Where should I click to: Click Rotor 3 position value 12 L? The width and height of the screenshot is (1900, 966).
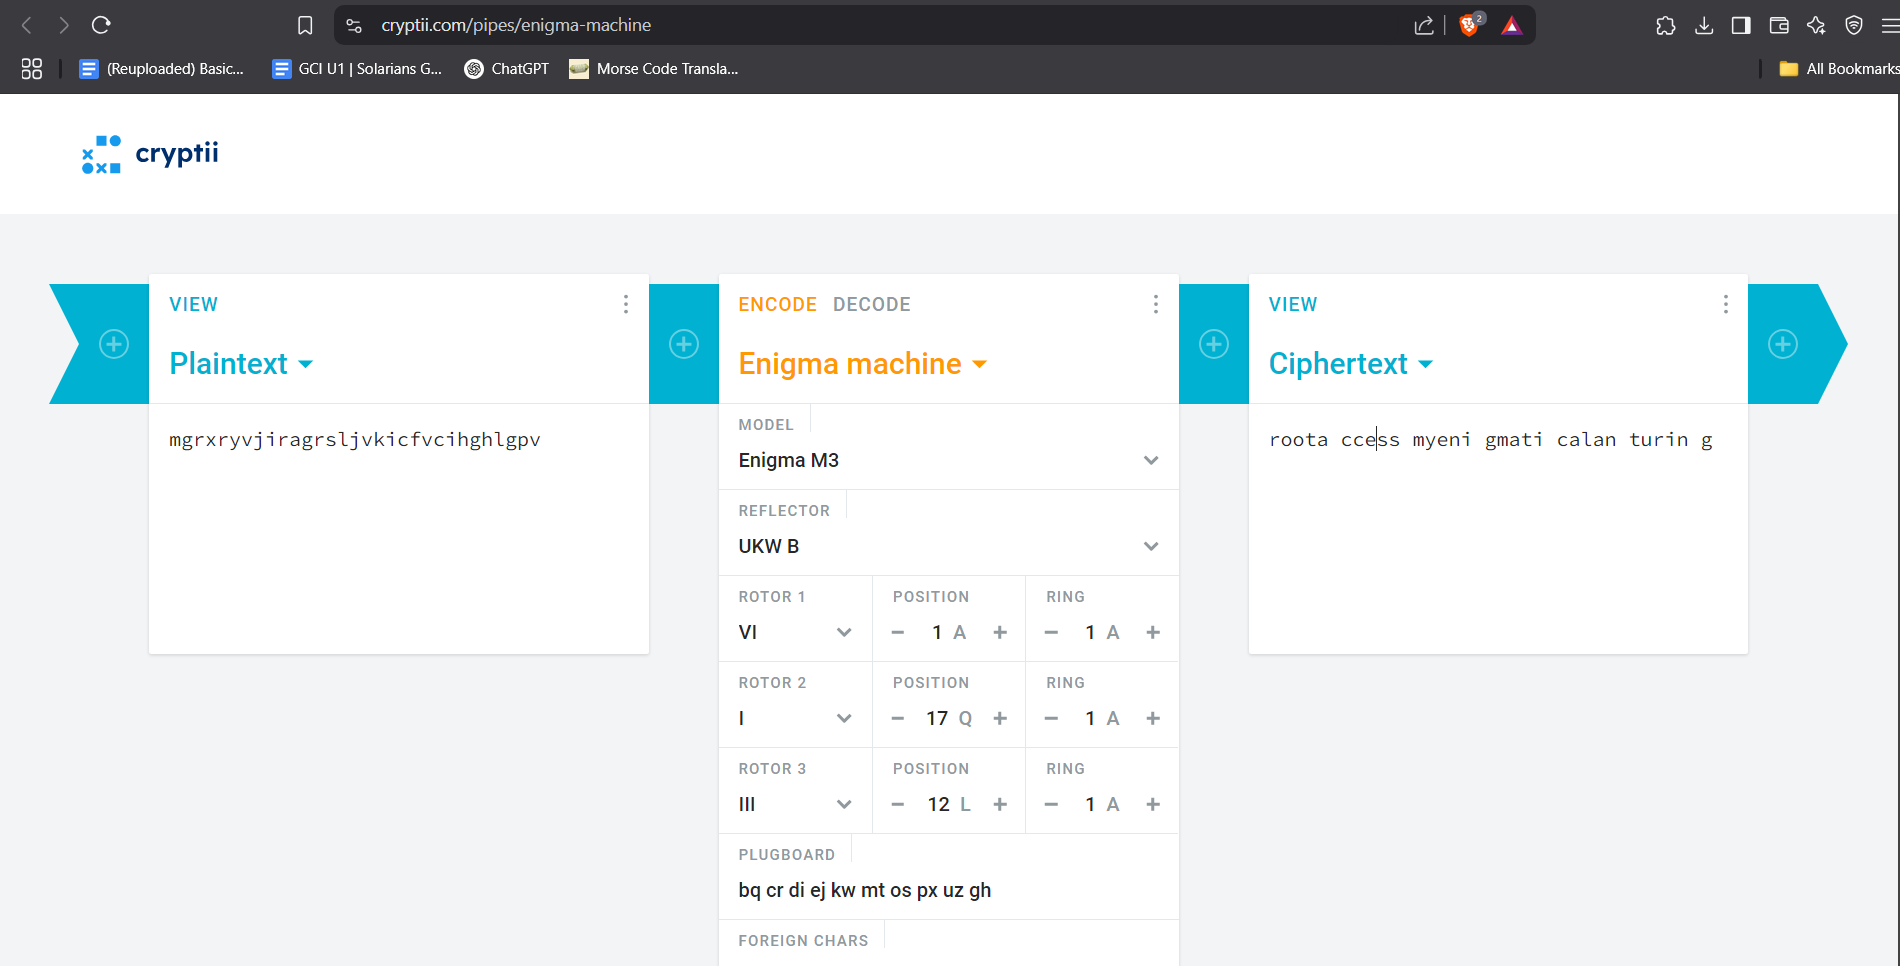tap(949, 804)
